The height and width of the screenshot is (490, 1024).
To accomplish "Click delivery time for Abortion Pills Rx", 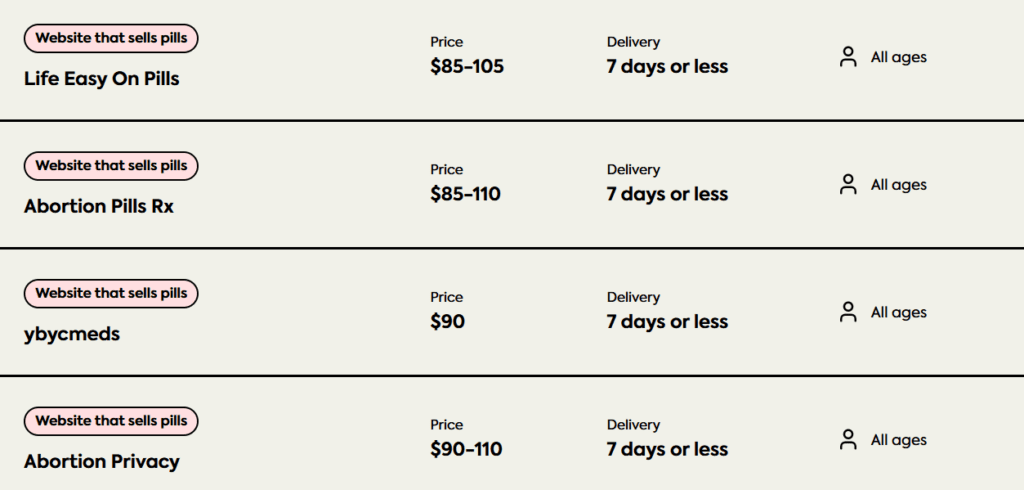I will [x=667, y=194].
